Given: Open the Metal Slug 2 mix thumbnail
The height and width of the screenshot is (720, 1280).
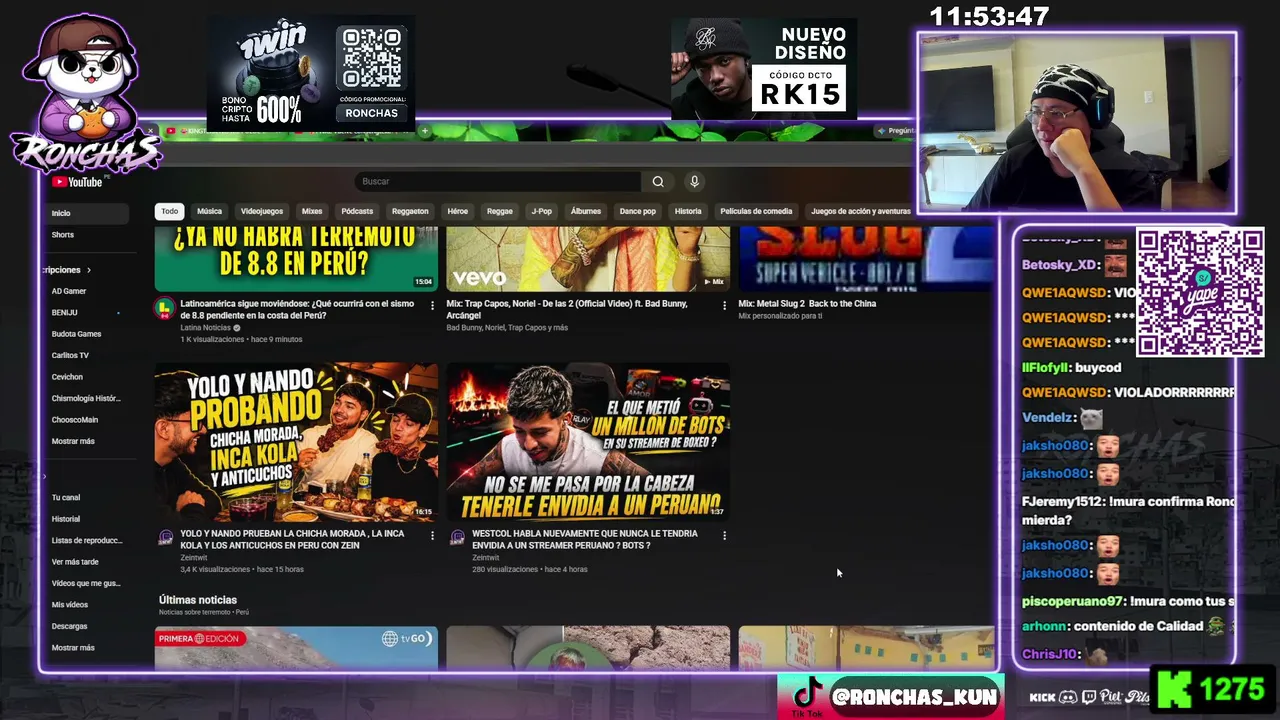Looking at the screenshot, I should [x=866, y=259].
